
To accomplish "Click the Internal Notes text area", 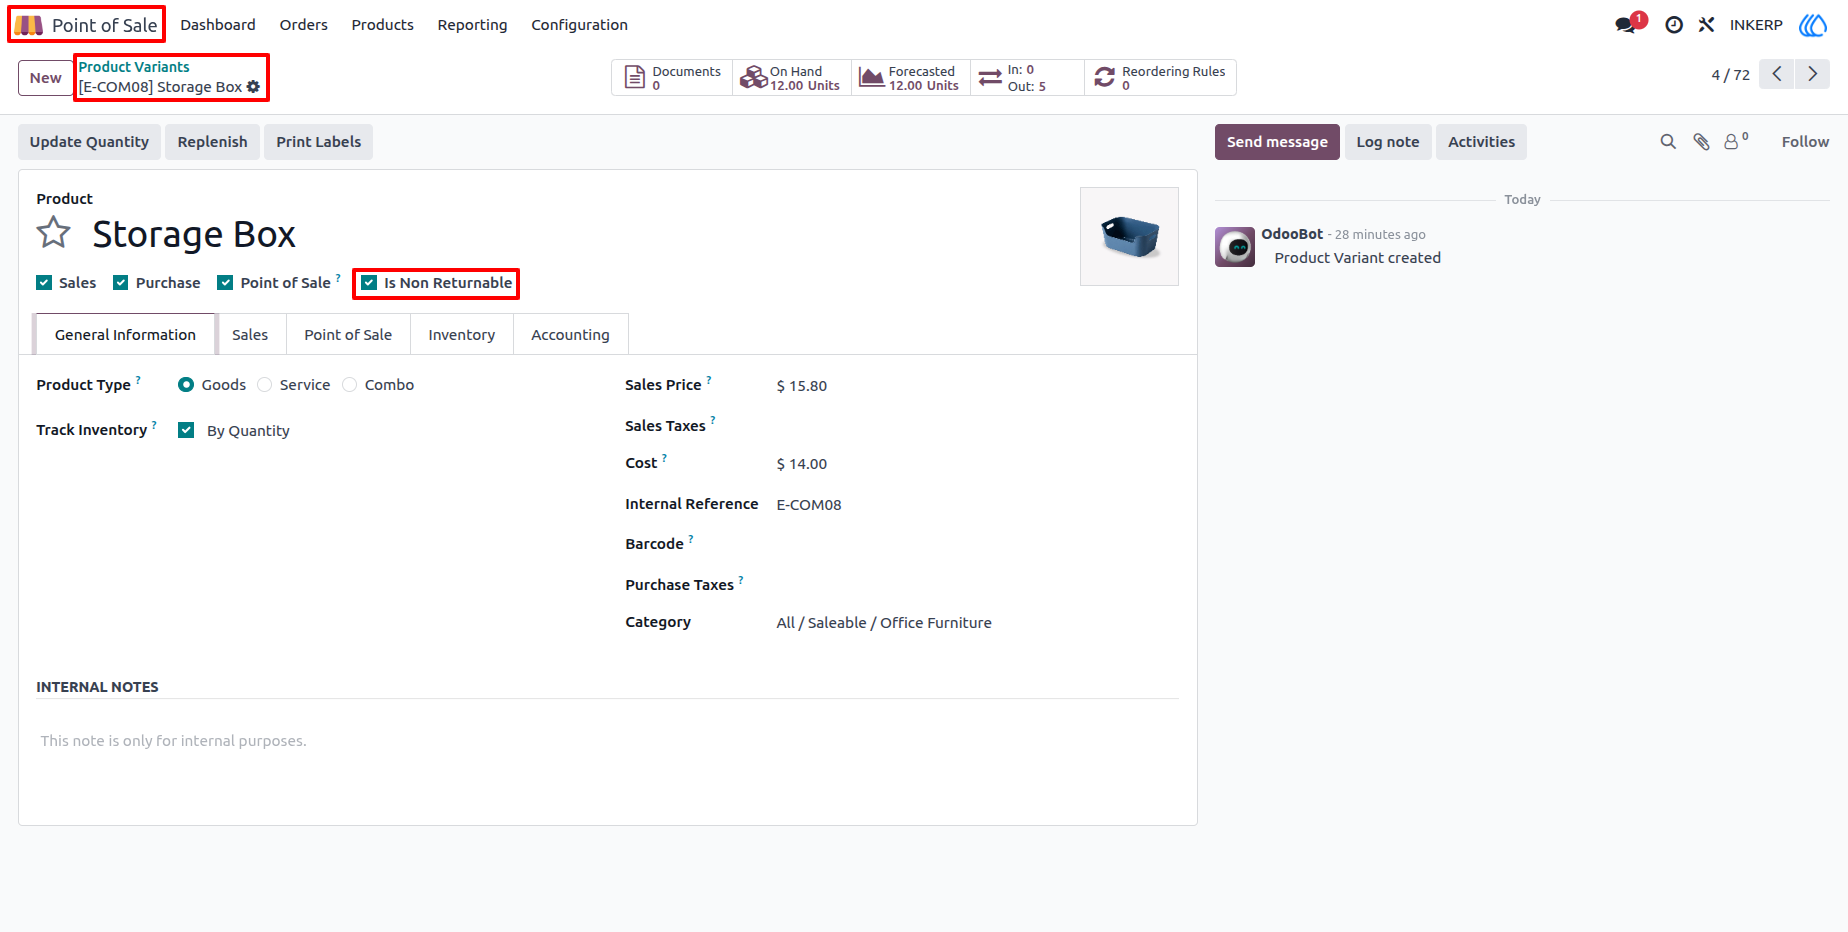I will pos(608,741).
